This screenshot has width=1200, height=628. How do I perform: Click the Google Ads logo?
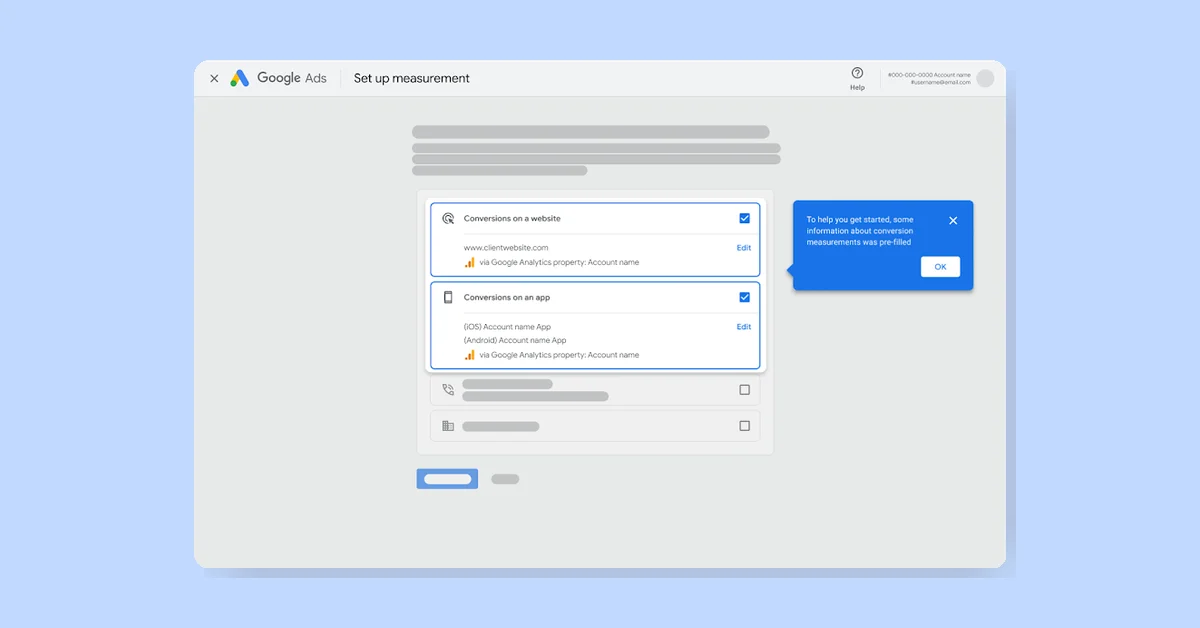(x=279, y=78)
